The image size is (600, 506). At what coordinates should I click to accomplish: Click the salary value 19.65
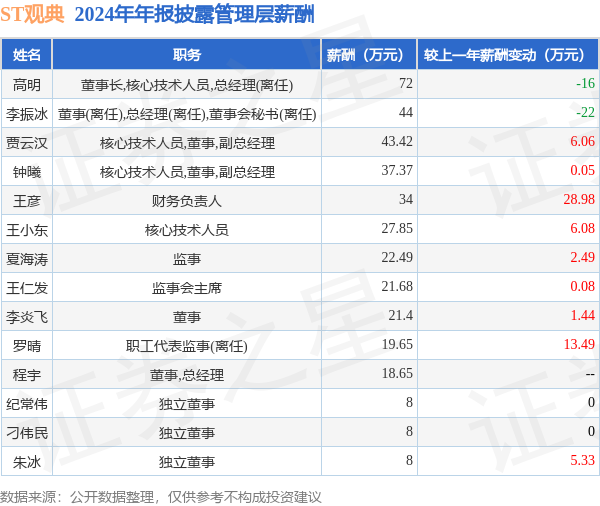tap(397, 344)
